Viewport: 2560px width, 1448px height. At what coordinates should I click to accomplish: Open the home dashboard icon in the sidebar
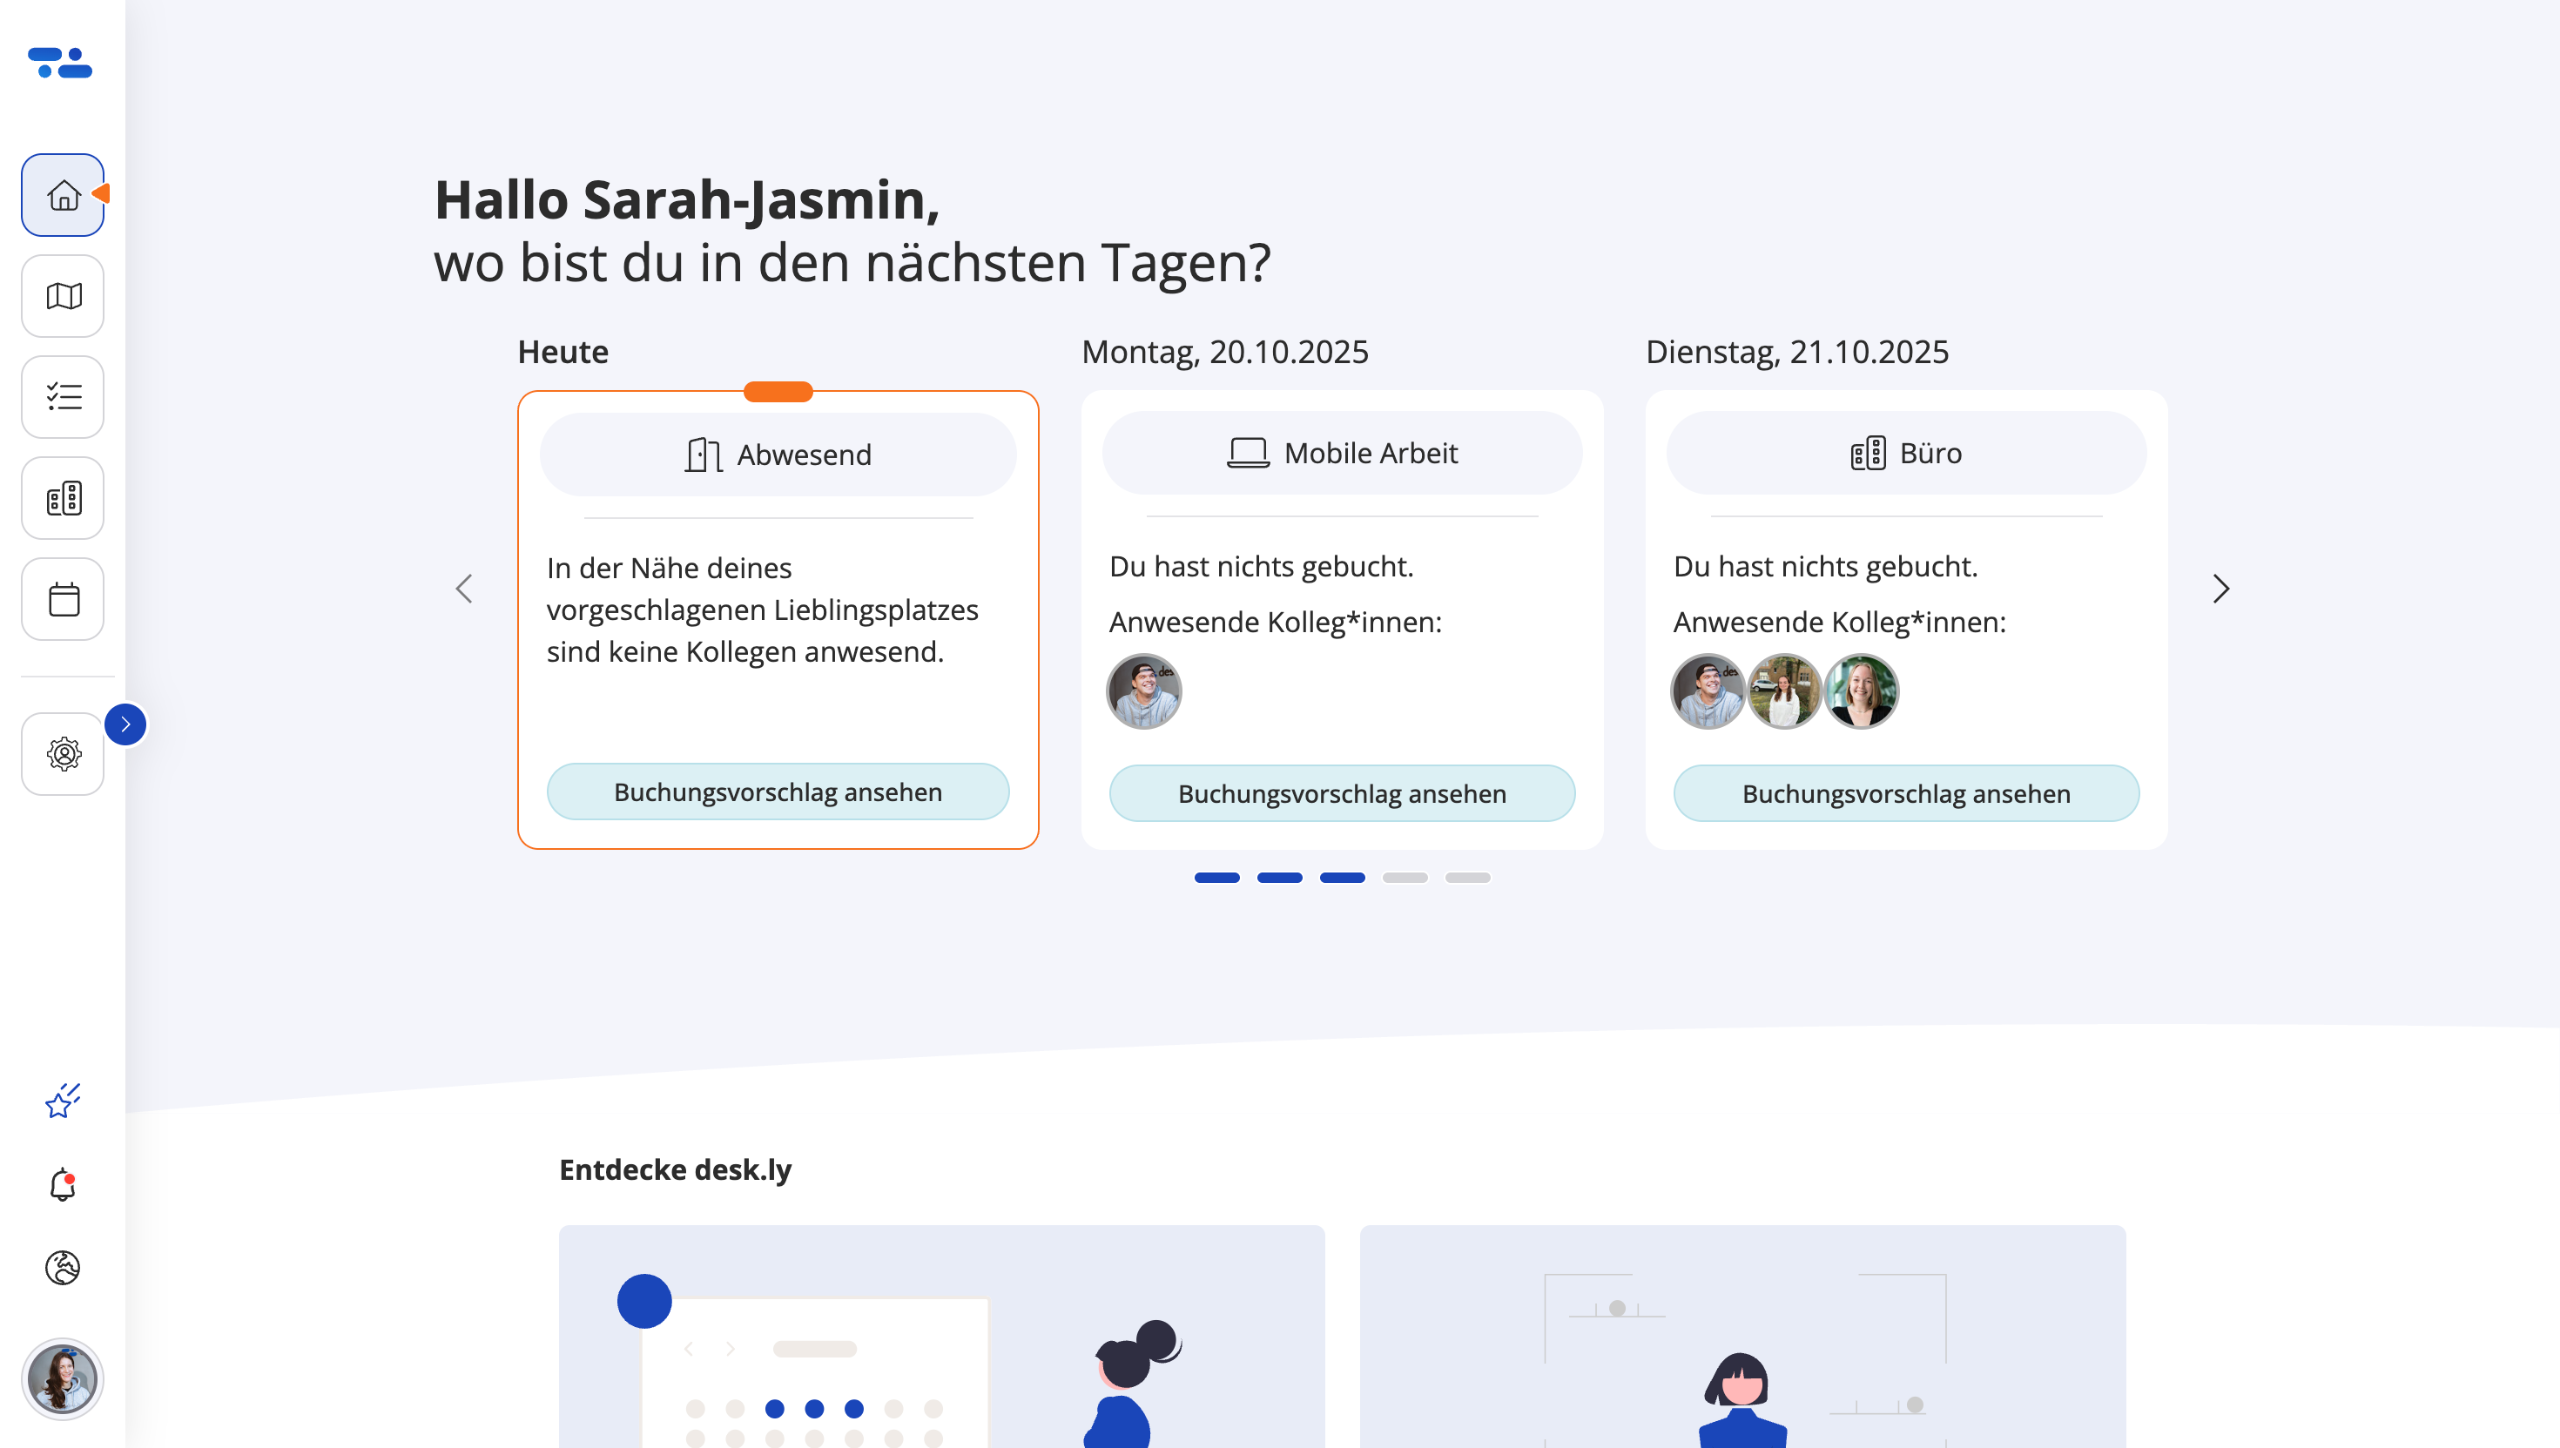(x=63, y=195)
